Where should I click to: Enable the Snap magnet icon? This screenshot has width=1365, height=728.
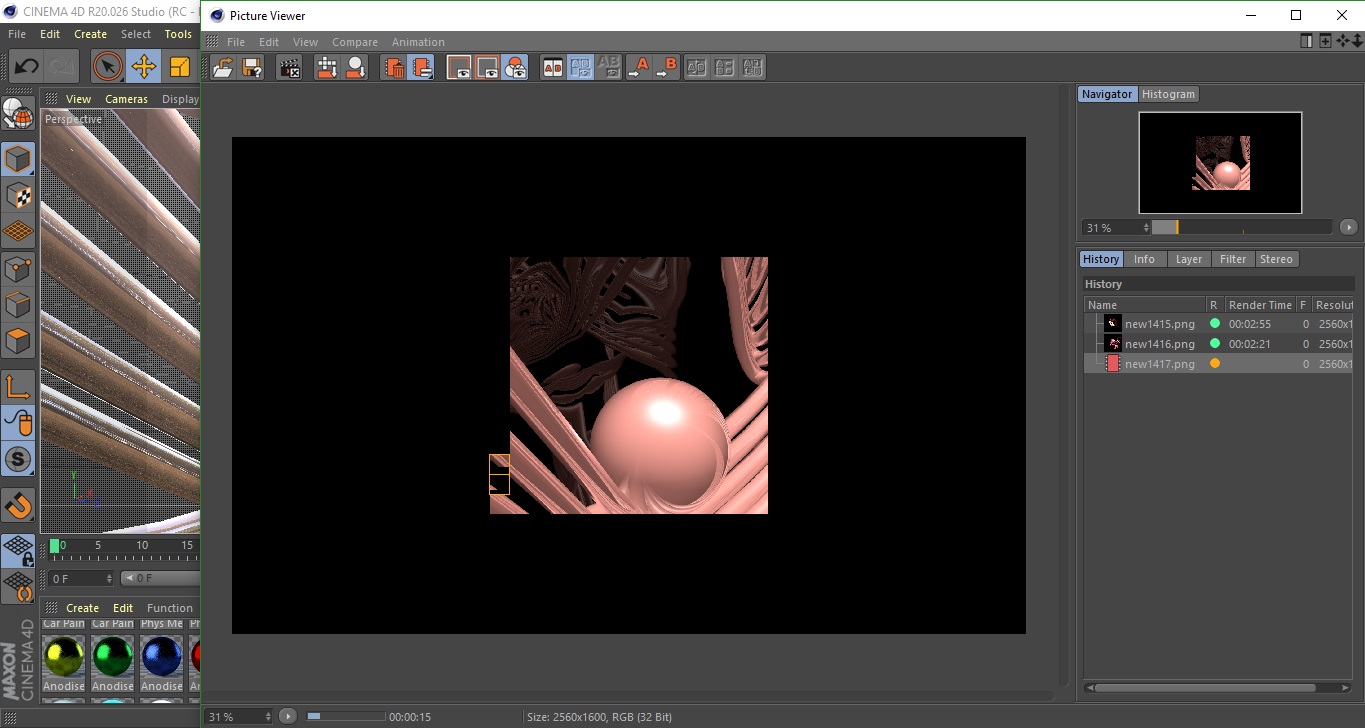click(18, 505)
